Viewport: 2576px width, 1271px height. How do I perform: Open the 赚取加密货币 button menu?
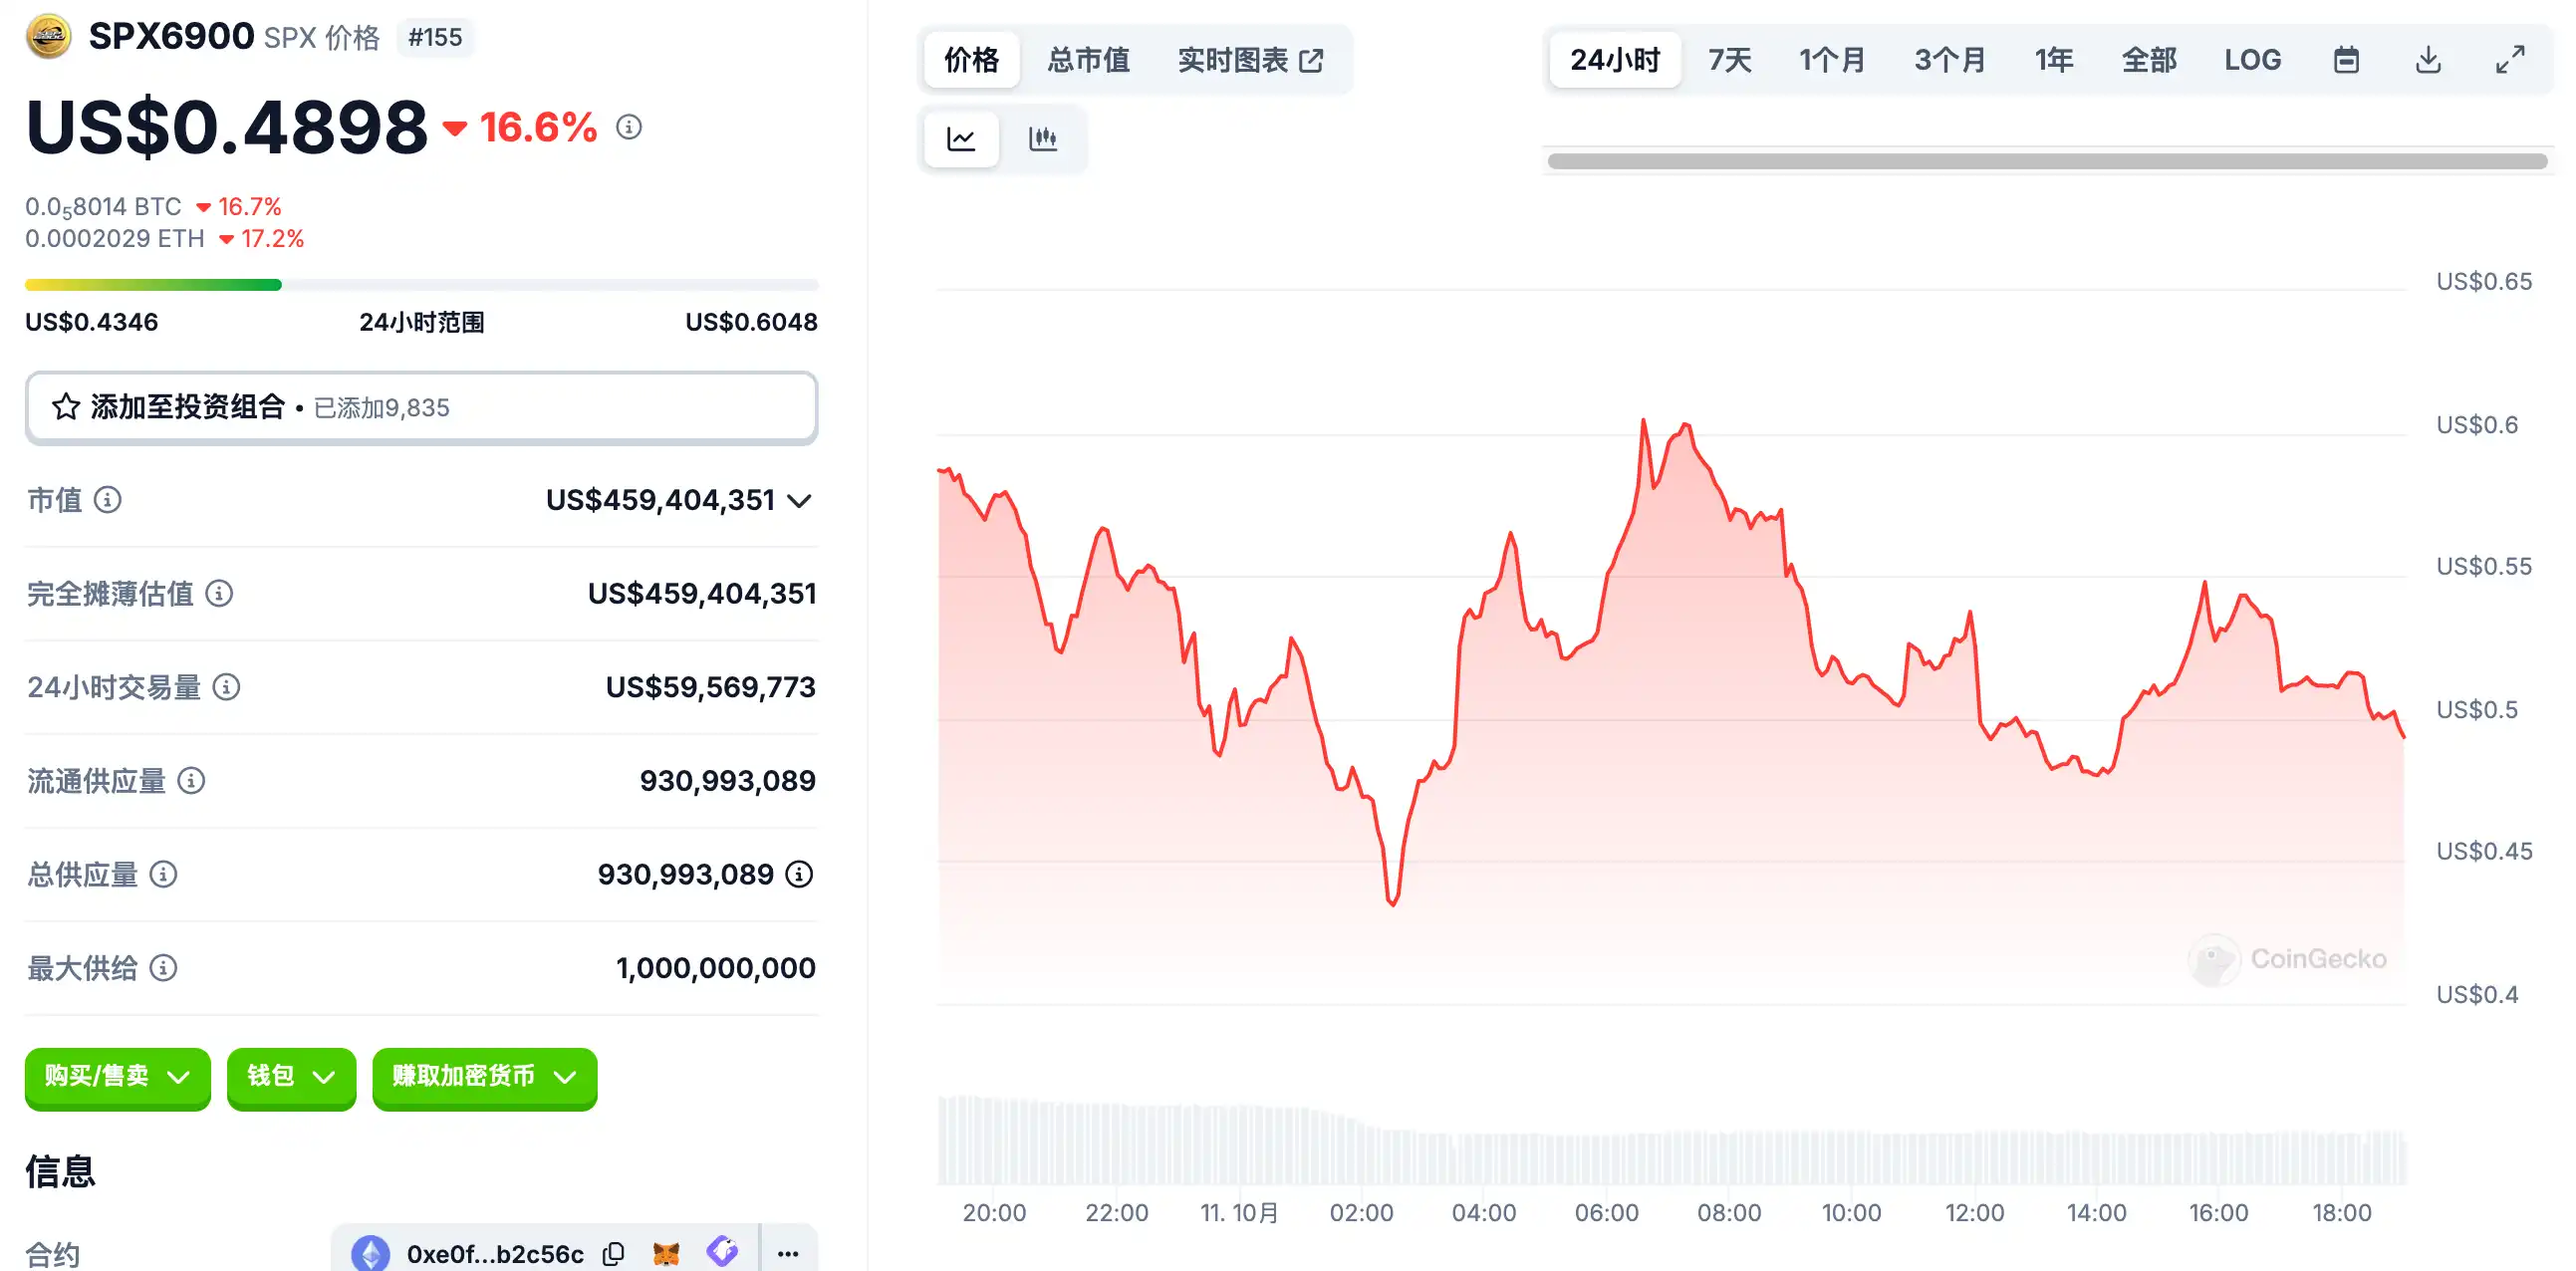click(x=484, y=1076)
